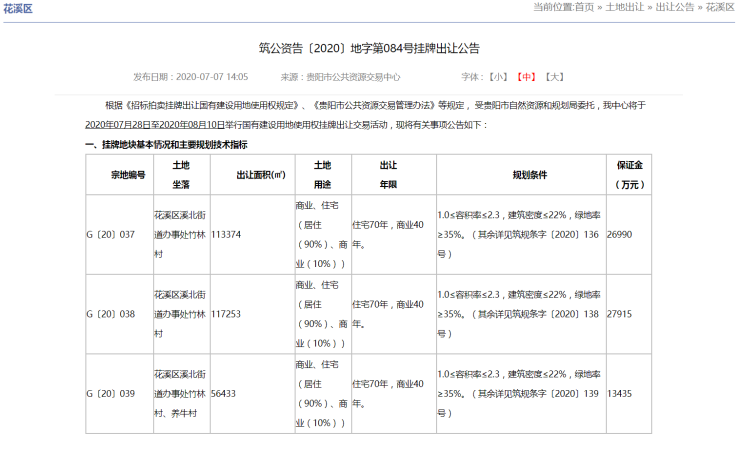The width and height of the screenshot is (740, 452).
Task: Click the 土地坐落 column header
Action: [181, 175]
